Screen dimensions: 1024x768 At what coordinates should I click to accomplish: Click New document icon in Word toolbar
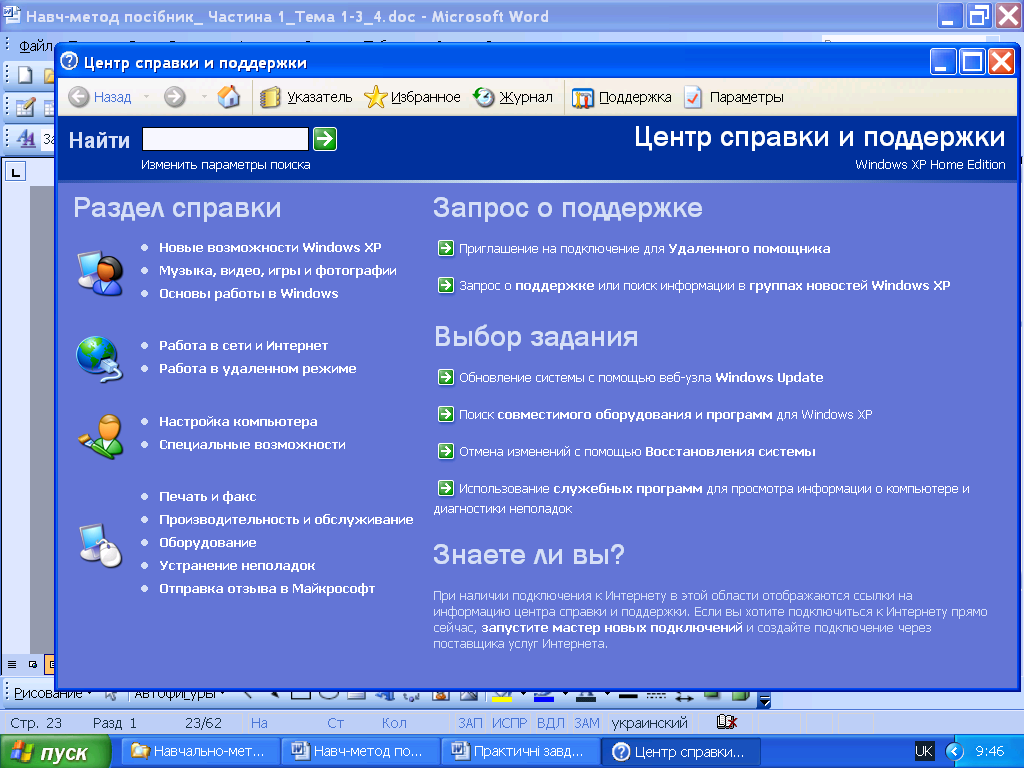coord(25,75)
